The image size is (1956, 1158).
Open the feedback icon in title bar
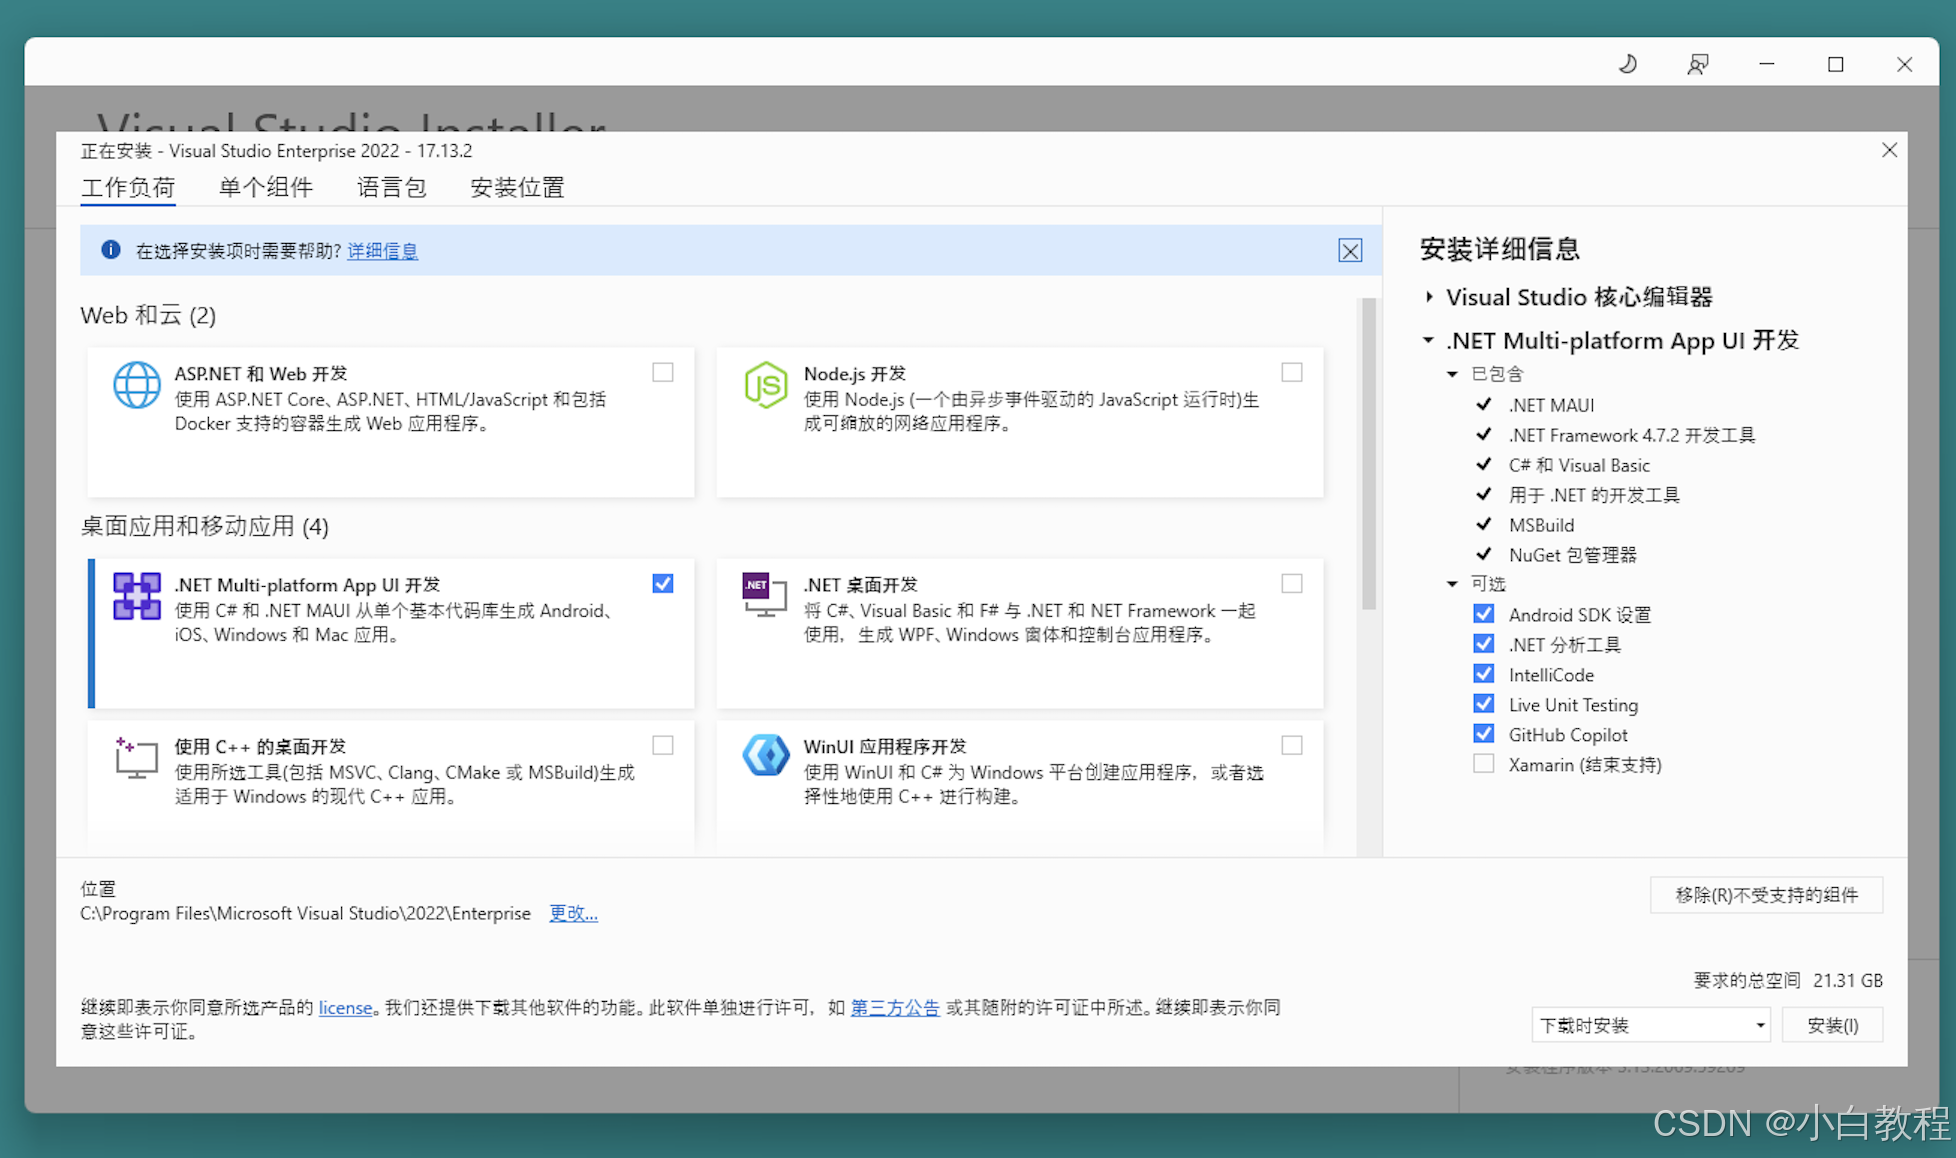(1697, 65)
